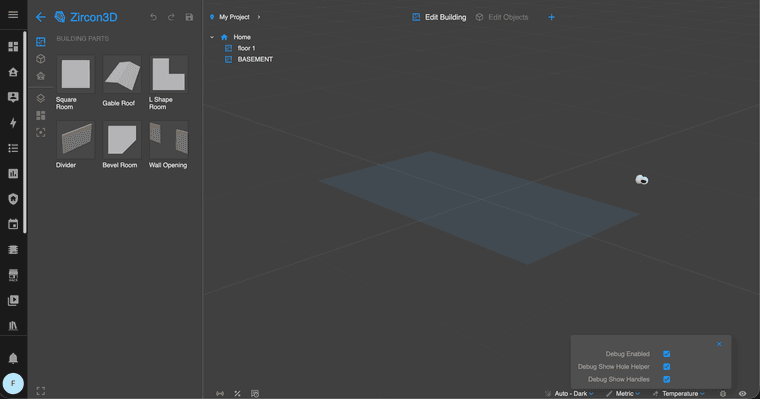Screen dimensions: 760x399
Task: Open the bulleted list sidebar icon
Action: pyautogui.click(x=13, y=148)
